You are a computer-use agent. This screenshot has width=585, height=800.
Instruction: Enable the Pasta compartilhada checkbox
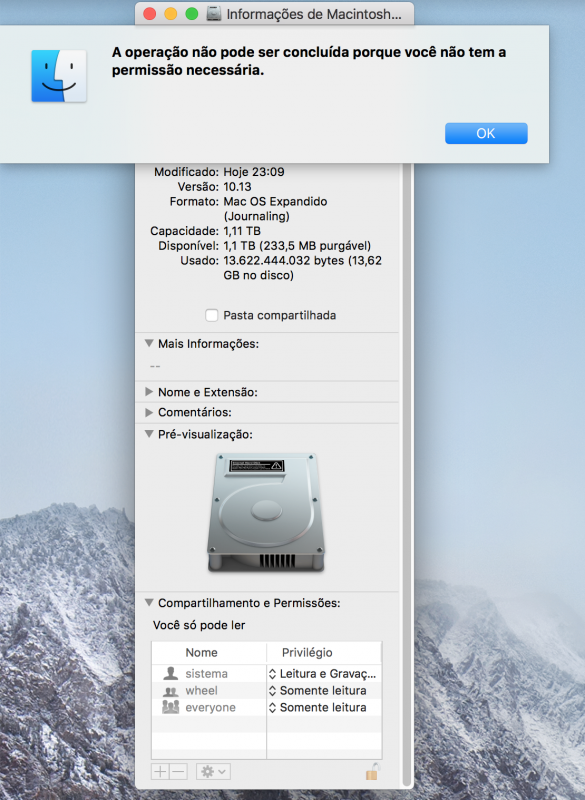(212, 315)
